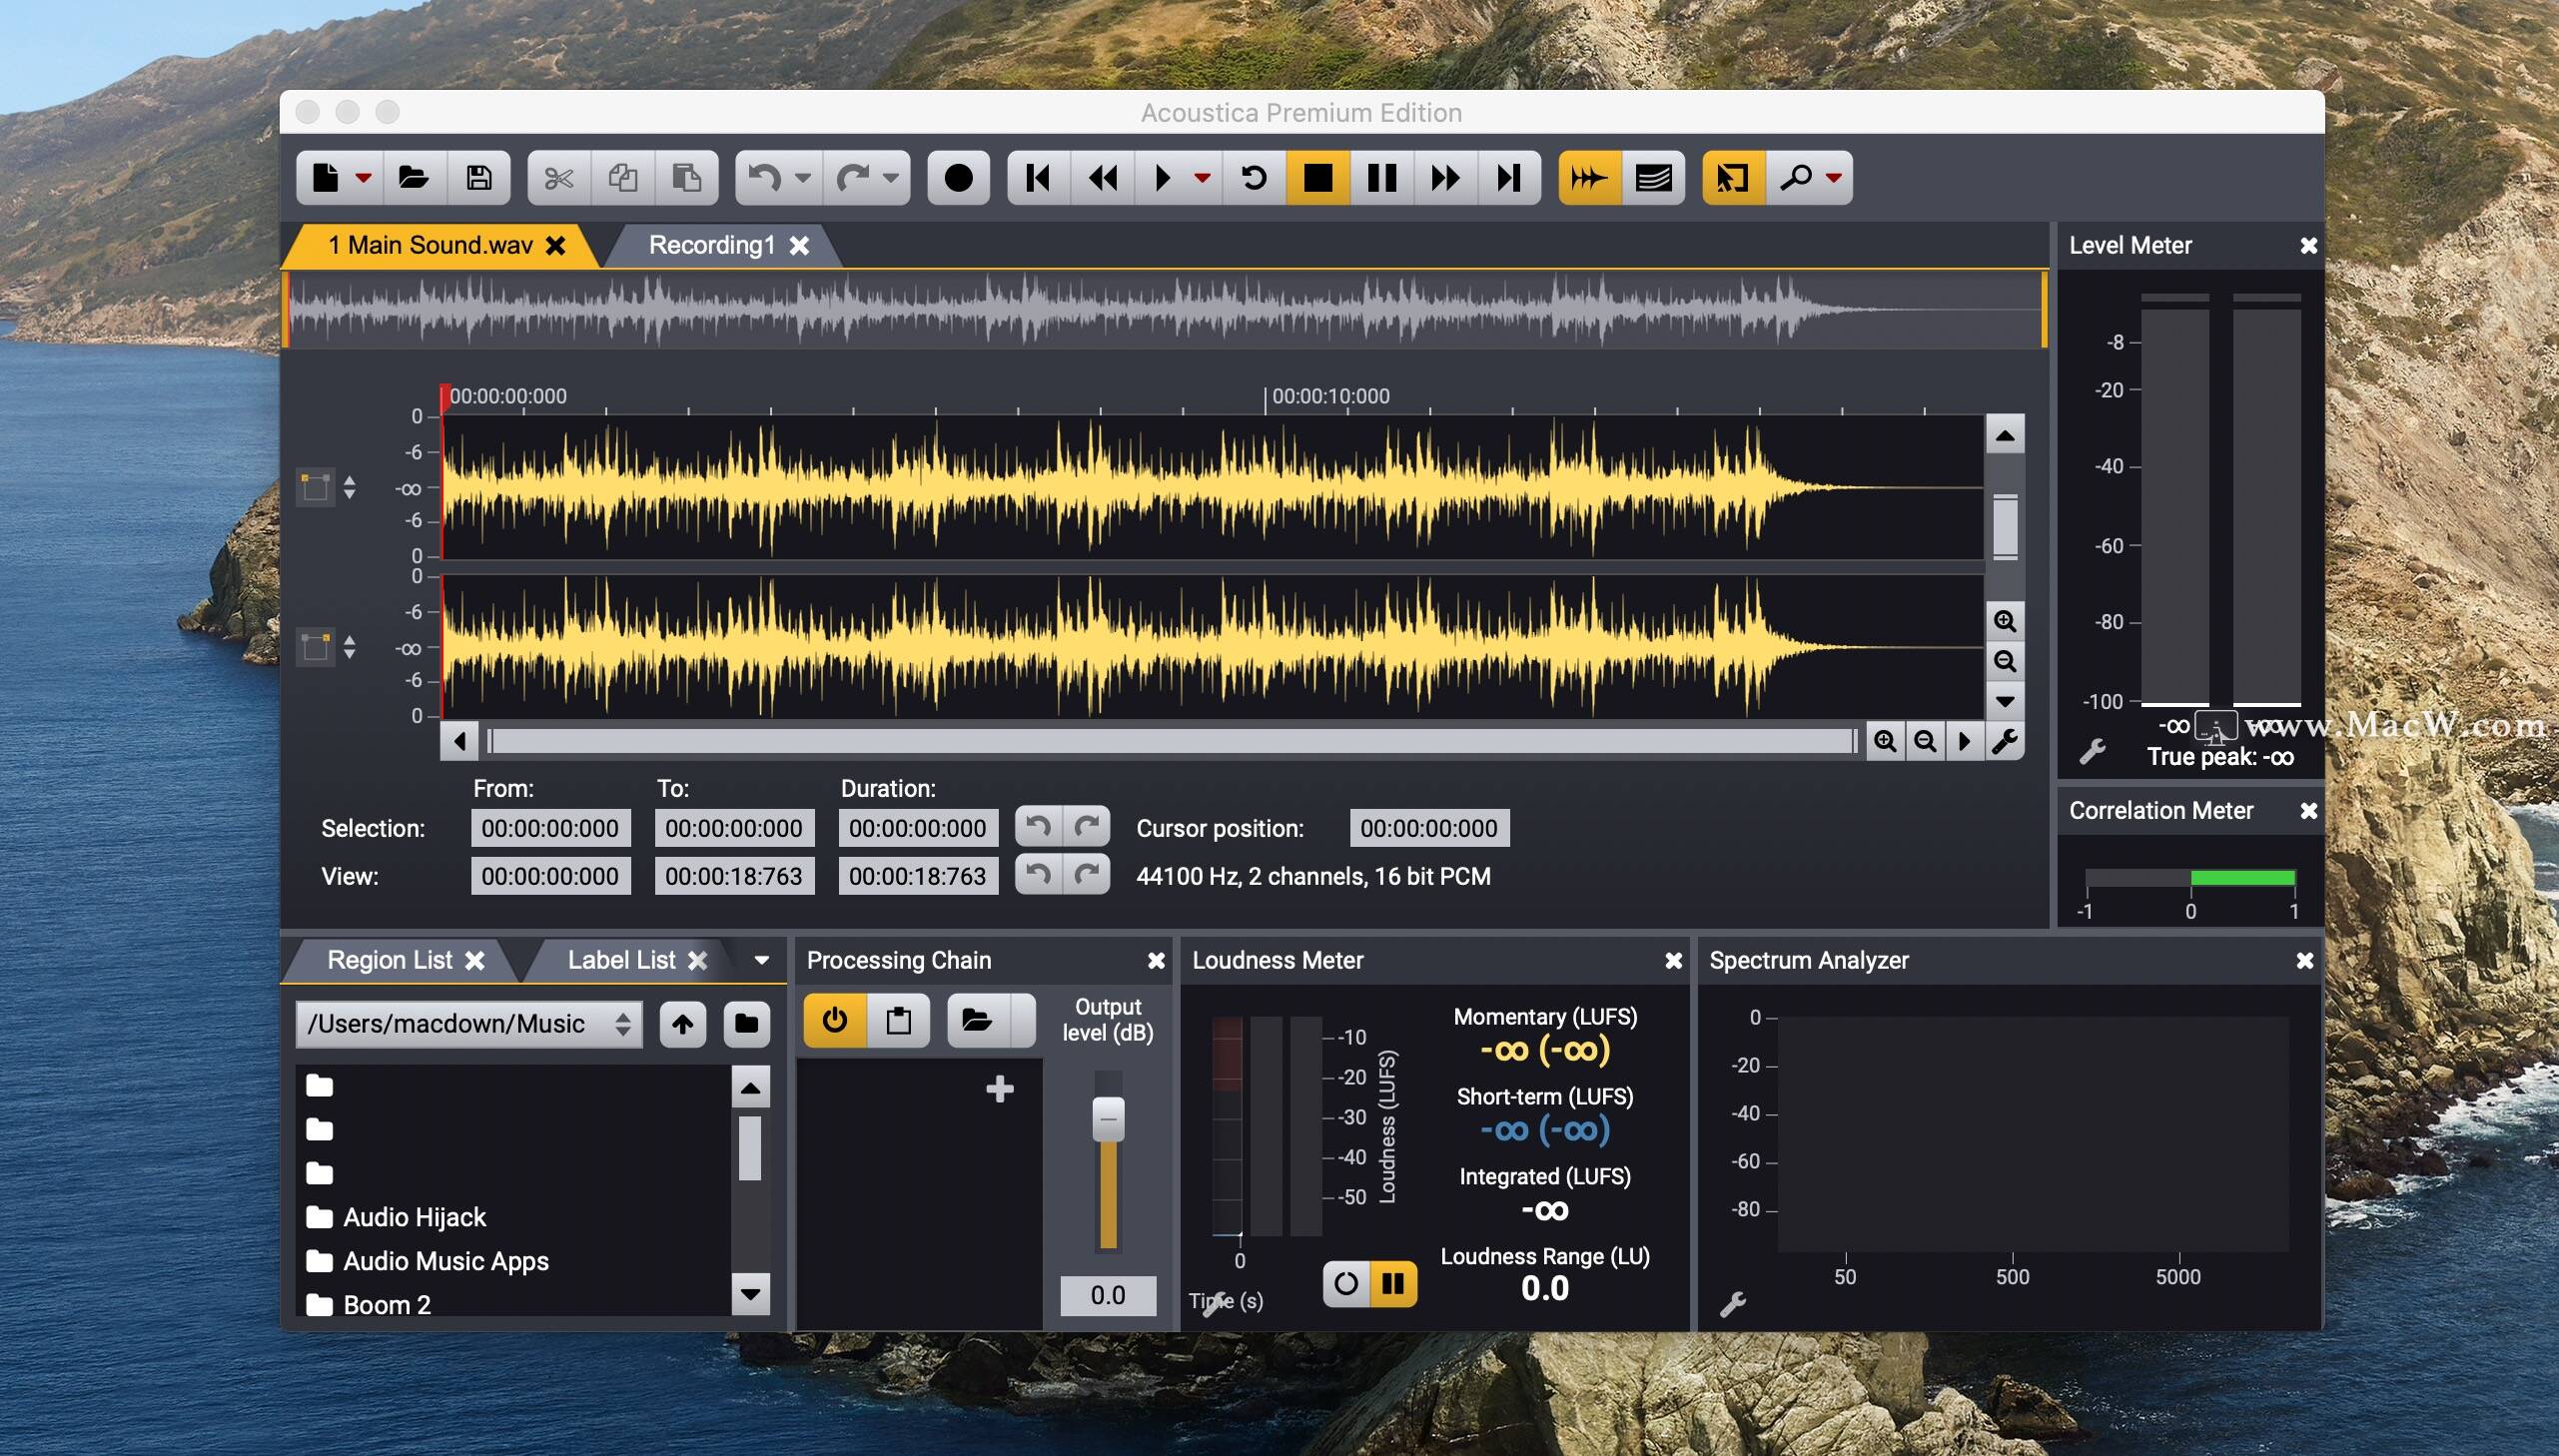This screenshot has width=2559, height=1456.
Task: Expand the file browser folder navigation dropdown
Action: (x=627, y=1023)
